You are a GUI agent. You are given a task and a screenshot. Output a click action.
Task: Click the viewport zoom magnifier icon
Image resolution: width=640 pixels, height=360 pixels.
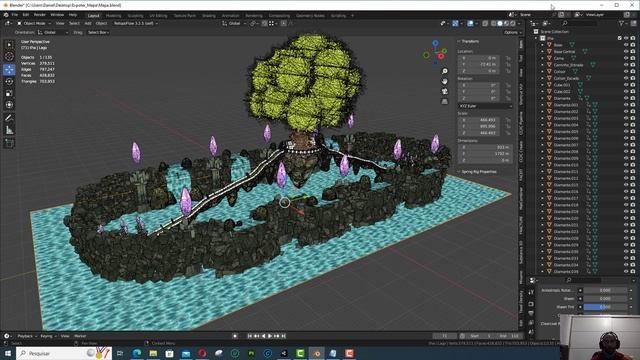click(x=444, y=71)
